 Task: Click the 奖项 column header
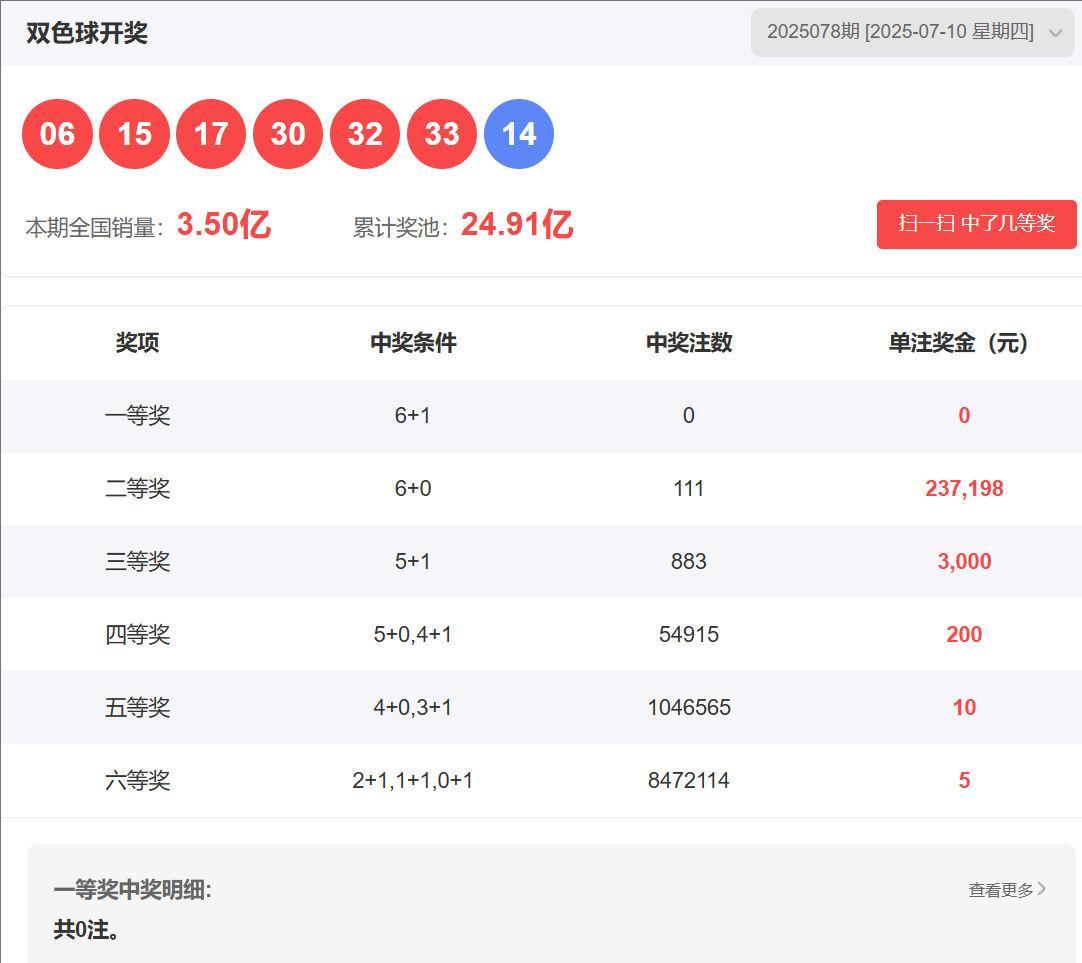tap(138, 343)
